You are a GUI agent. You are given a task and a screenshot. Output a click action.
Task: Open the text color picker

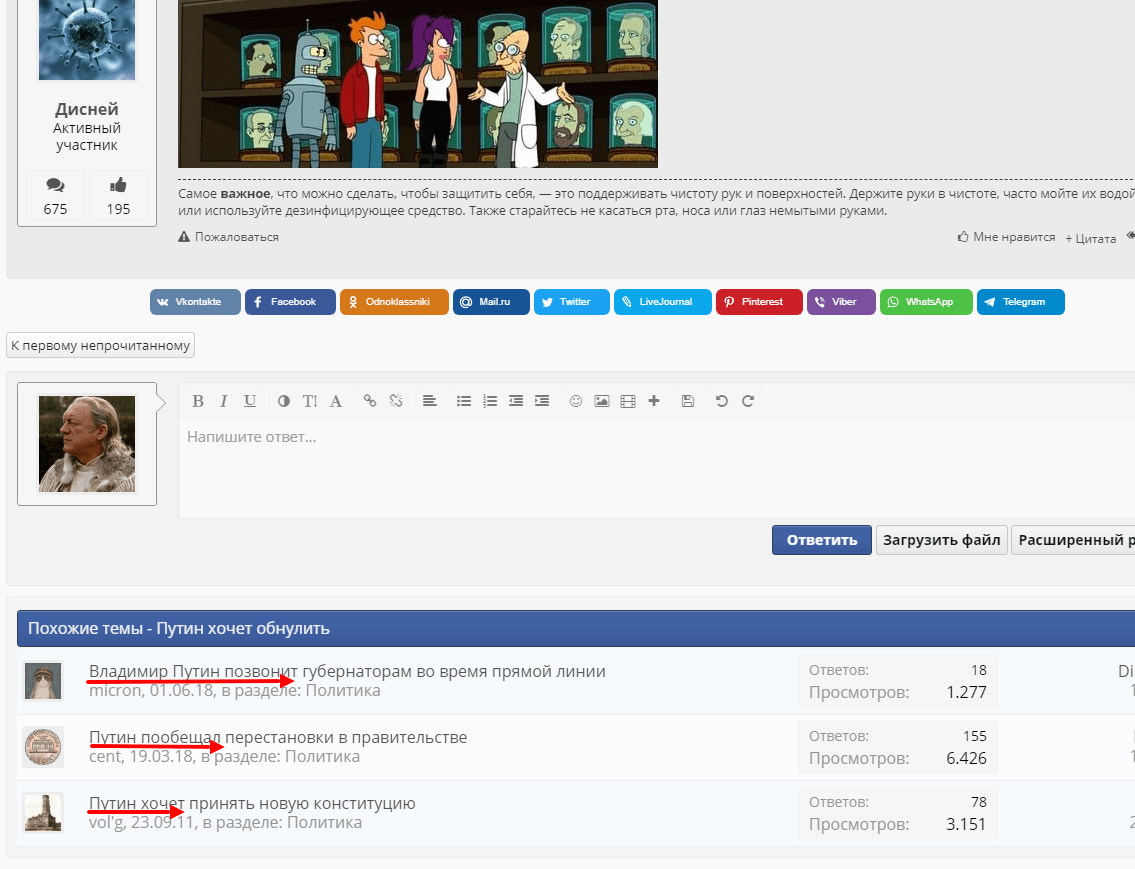284,401
